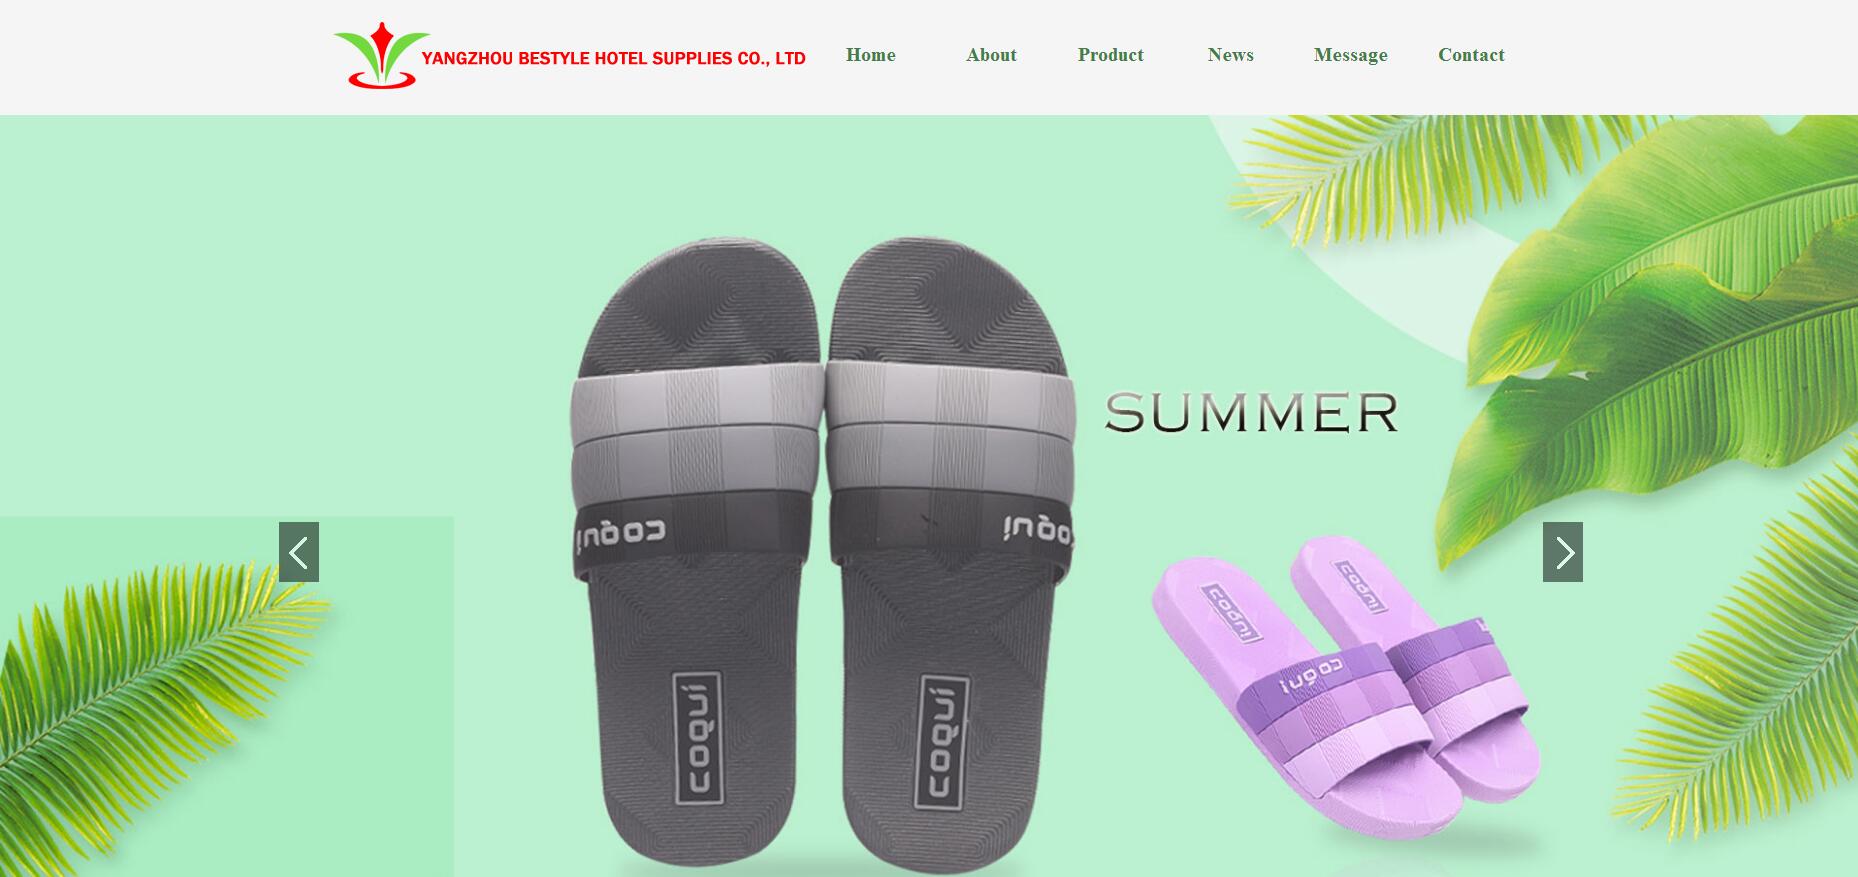The image size is (1858, 877).
Task: Select News in the navigation bar
Action: pyautogui.click(x=1230, y=55)
